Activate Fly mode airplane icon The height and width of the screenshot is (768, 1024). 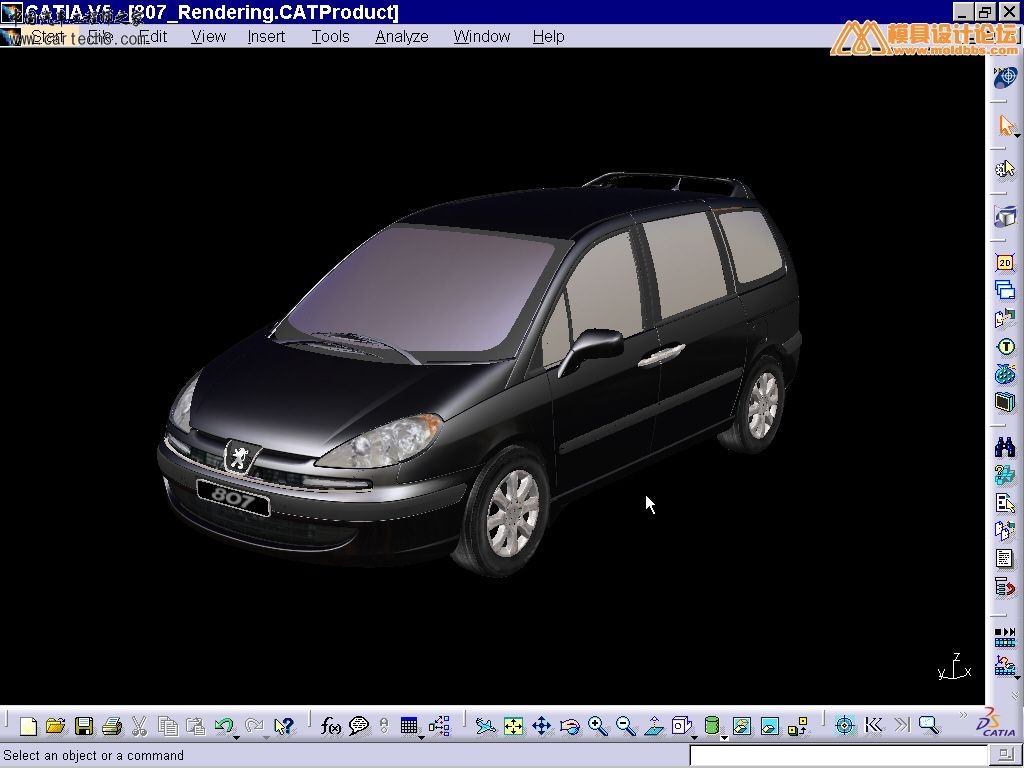point(485,726)
